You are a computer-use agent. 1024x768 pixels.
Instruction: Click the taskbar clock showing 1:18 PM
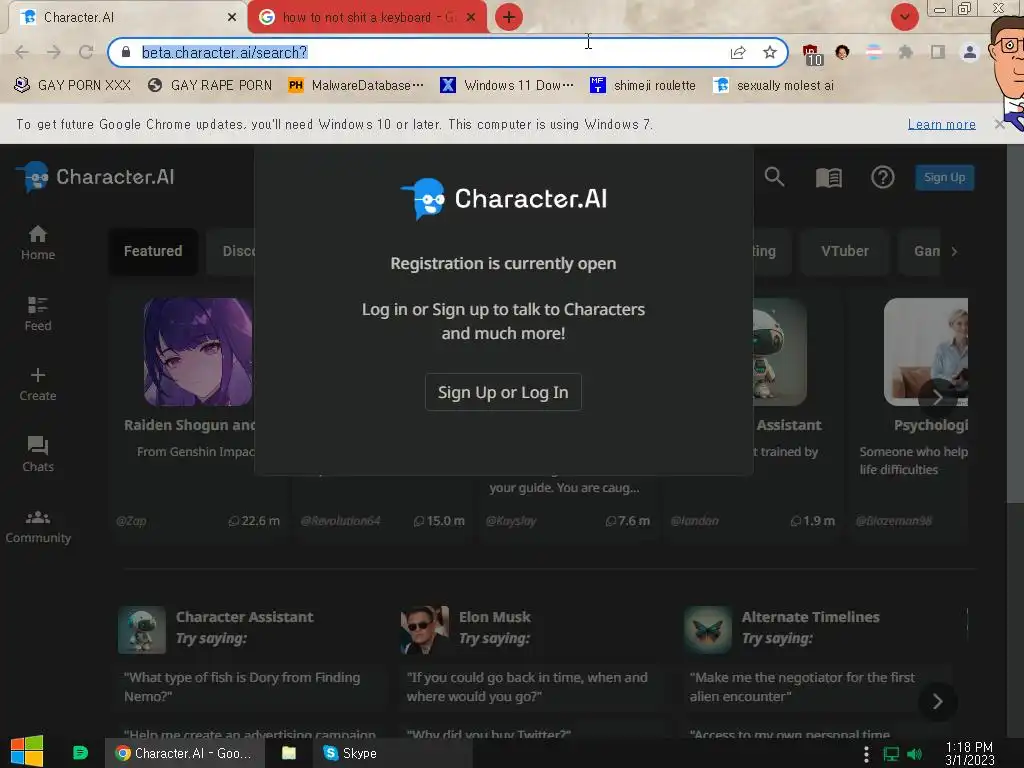(969, 754)
